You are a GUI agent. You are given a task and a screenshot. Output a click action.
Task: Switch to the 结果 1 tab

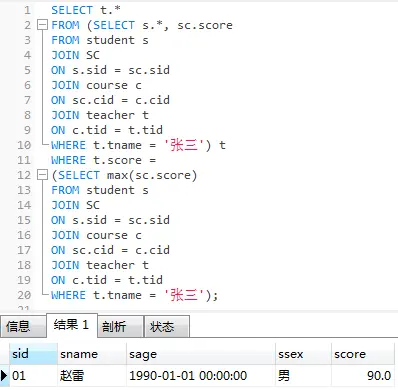(72, 325)
